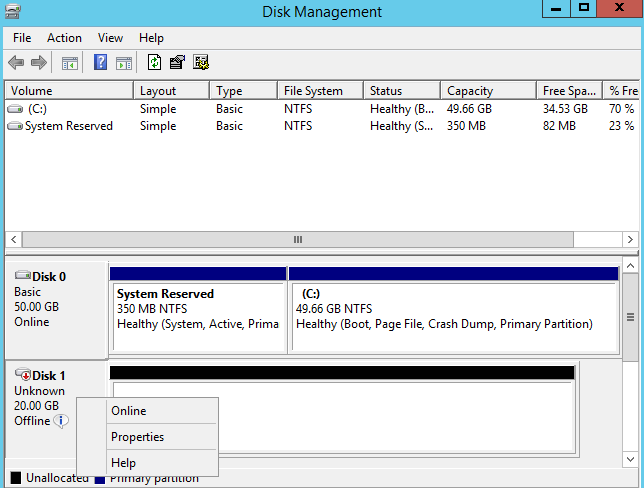Sort by the Volume column header
Screen dimensions: 644x488
[x=68, y=91]
